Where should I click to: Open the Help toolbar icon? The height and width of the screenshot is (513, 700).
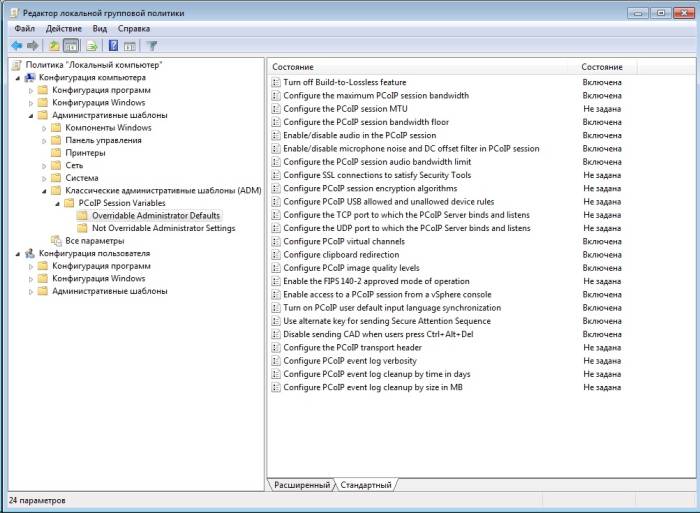click(x=113, y=46)
